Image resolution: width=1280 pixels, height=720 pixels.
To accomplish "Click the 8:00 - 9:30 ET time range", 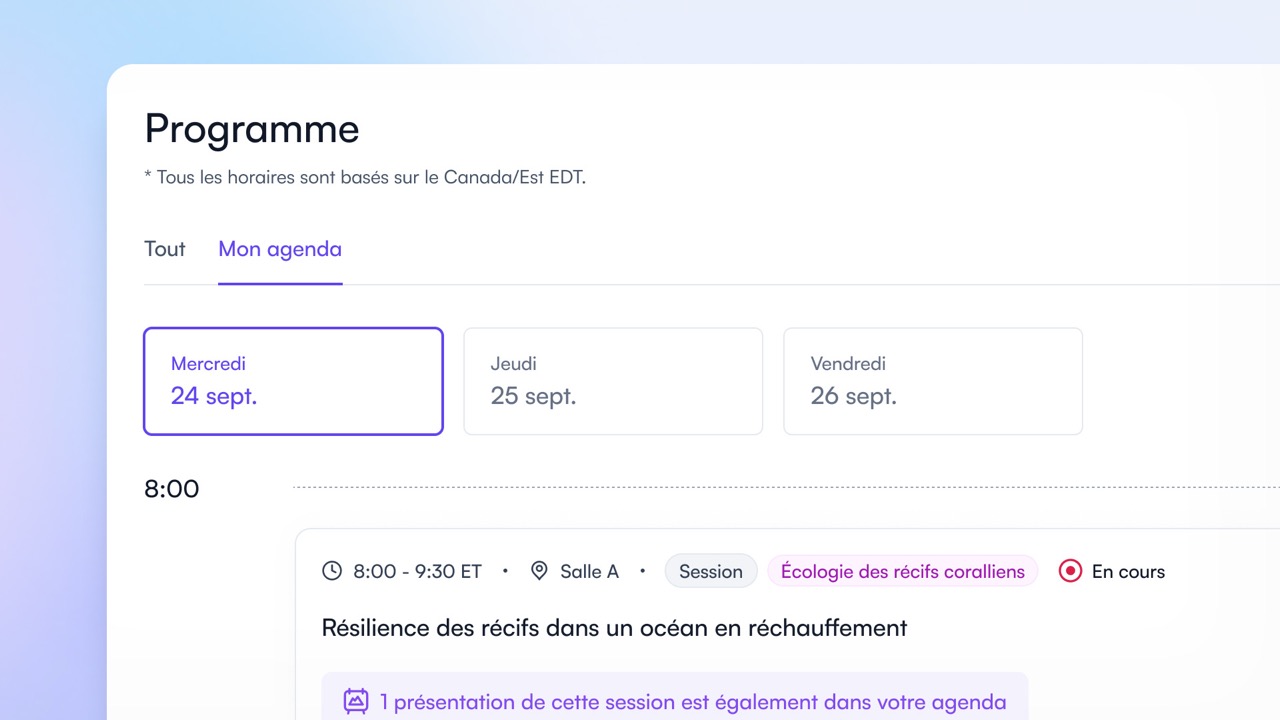I will 415,570.
